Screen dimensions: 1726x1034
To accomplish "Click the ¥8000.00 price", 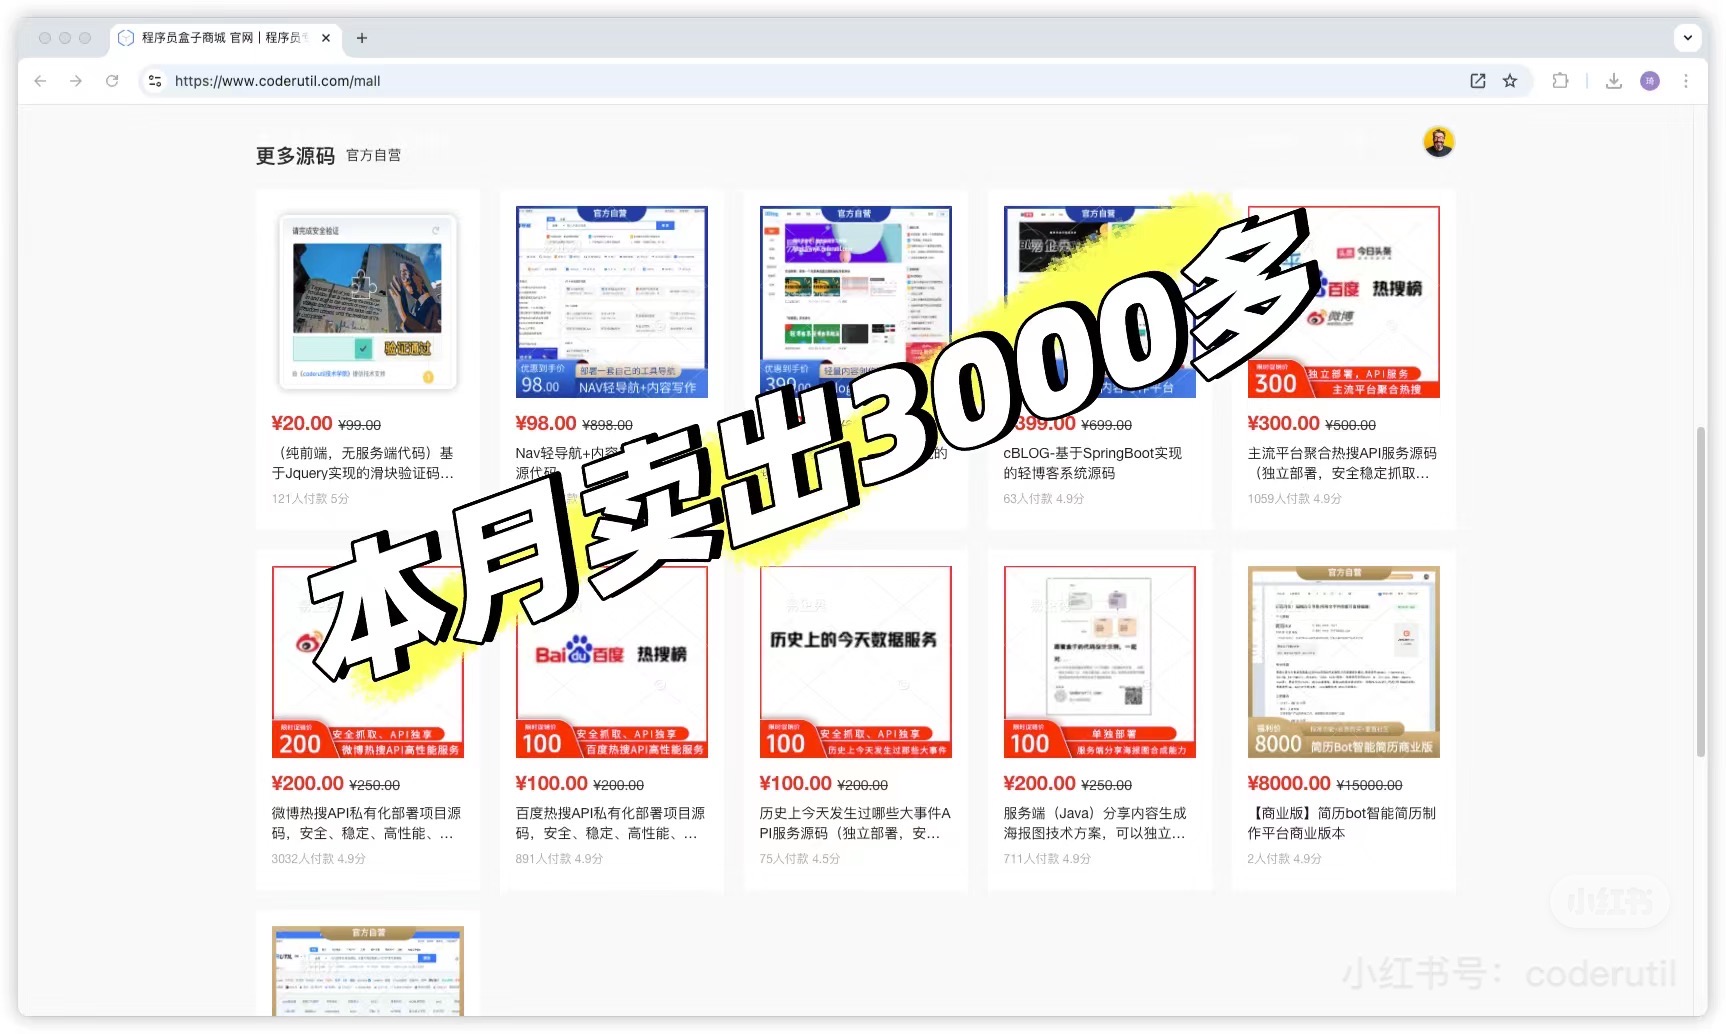I will (x=1289, y=783).
